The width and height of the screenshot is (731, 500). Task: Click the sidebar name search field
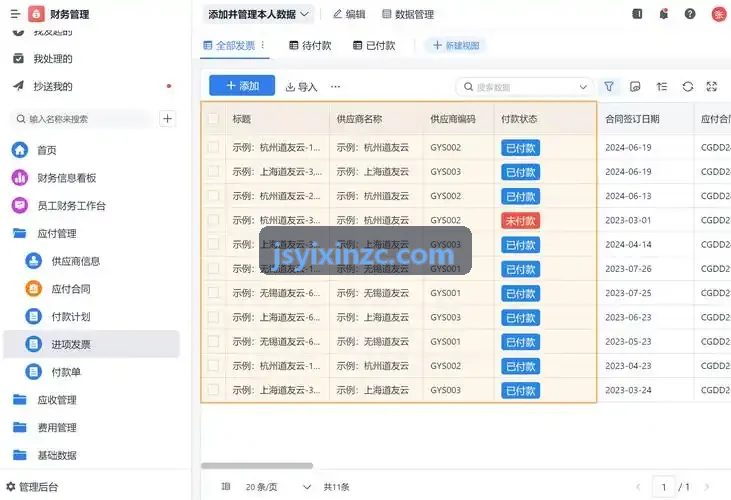coord(82,119)
